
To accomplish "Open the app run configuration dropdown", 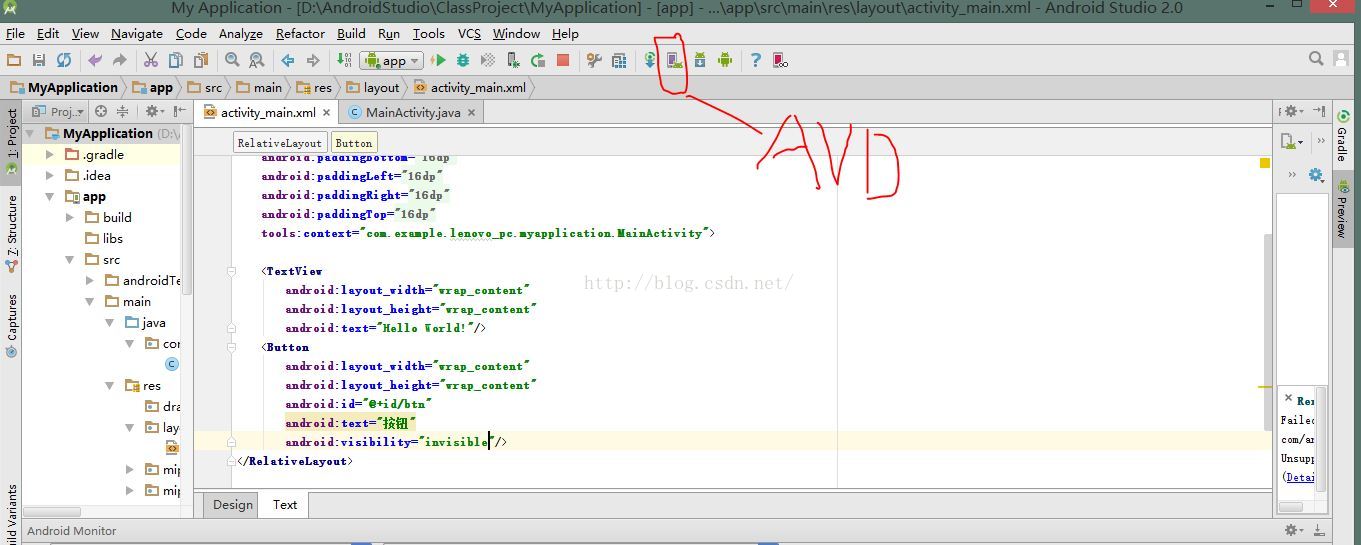I will pyautogui.click(x=393, y=60).
